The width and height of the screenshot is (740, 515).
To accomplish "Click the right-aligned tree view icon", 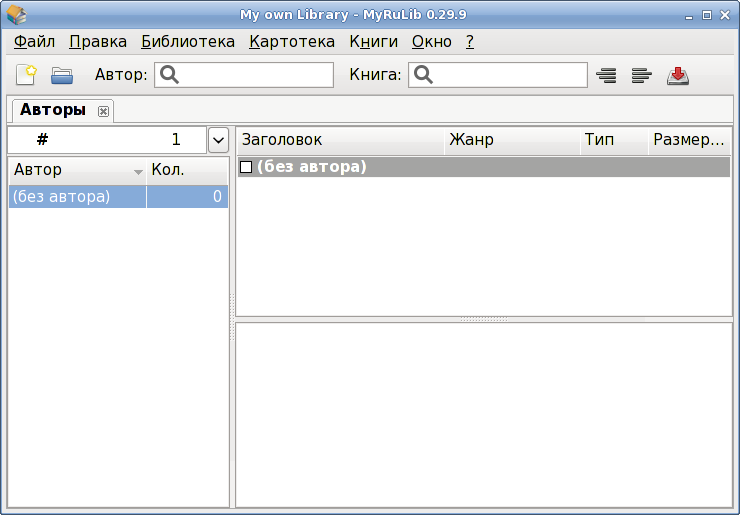I will click(x=606, y=75).
